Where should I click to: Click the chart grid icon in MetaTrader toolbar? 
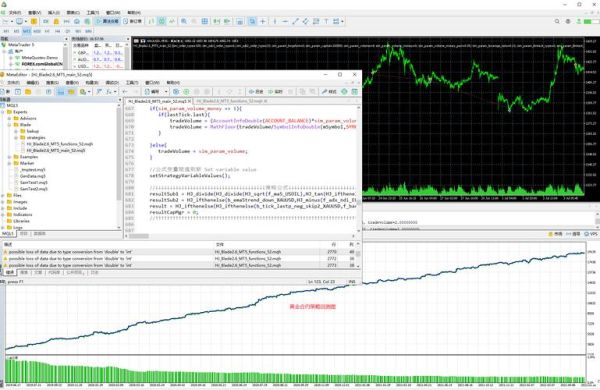tap(205, 21)
